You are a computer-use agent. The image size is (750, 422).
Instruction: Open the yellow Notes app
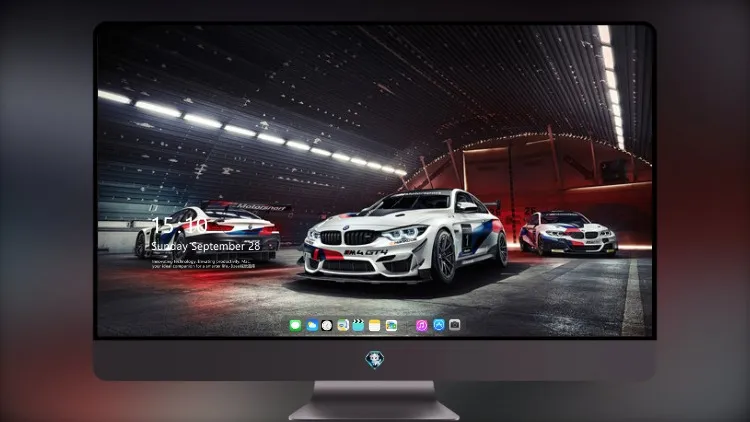pos(375,325)
